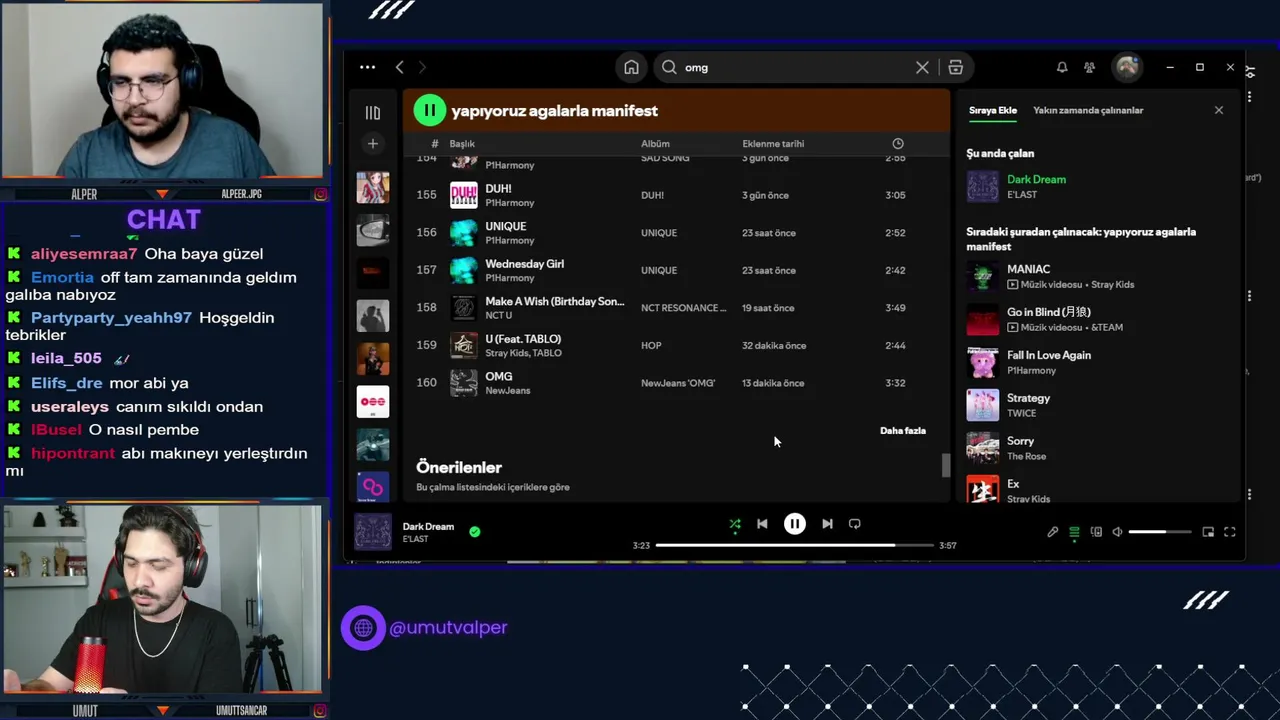
Task: Seek in the song progress bar
Action: click(794, 545)
